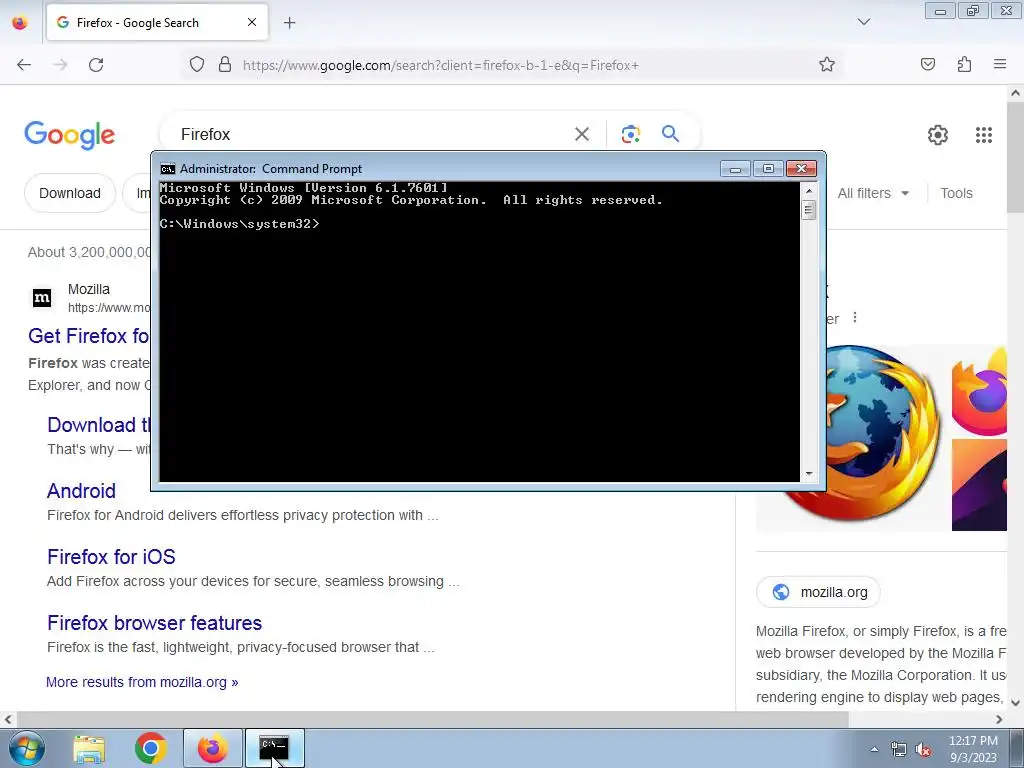This screenshot has height=768, width=1024.
Task: Open a new tab with plus button
Action: (x=289, y=23)
